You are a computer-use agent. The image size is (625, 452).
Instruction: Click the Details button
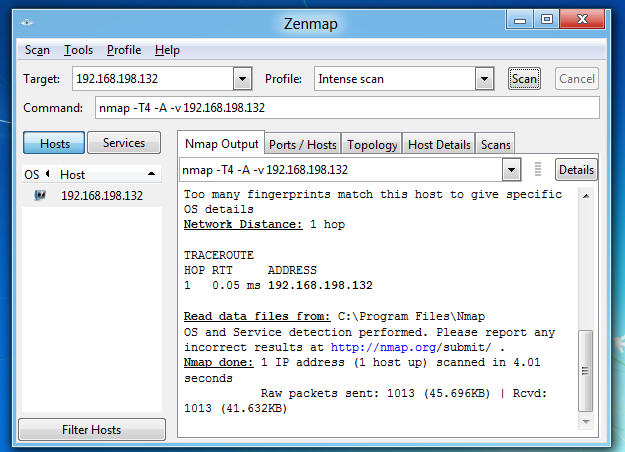pyautogui.click(x=576, y=170)
